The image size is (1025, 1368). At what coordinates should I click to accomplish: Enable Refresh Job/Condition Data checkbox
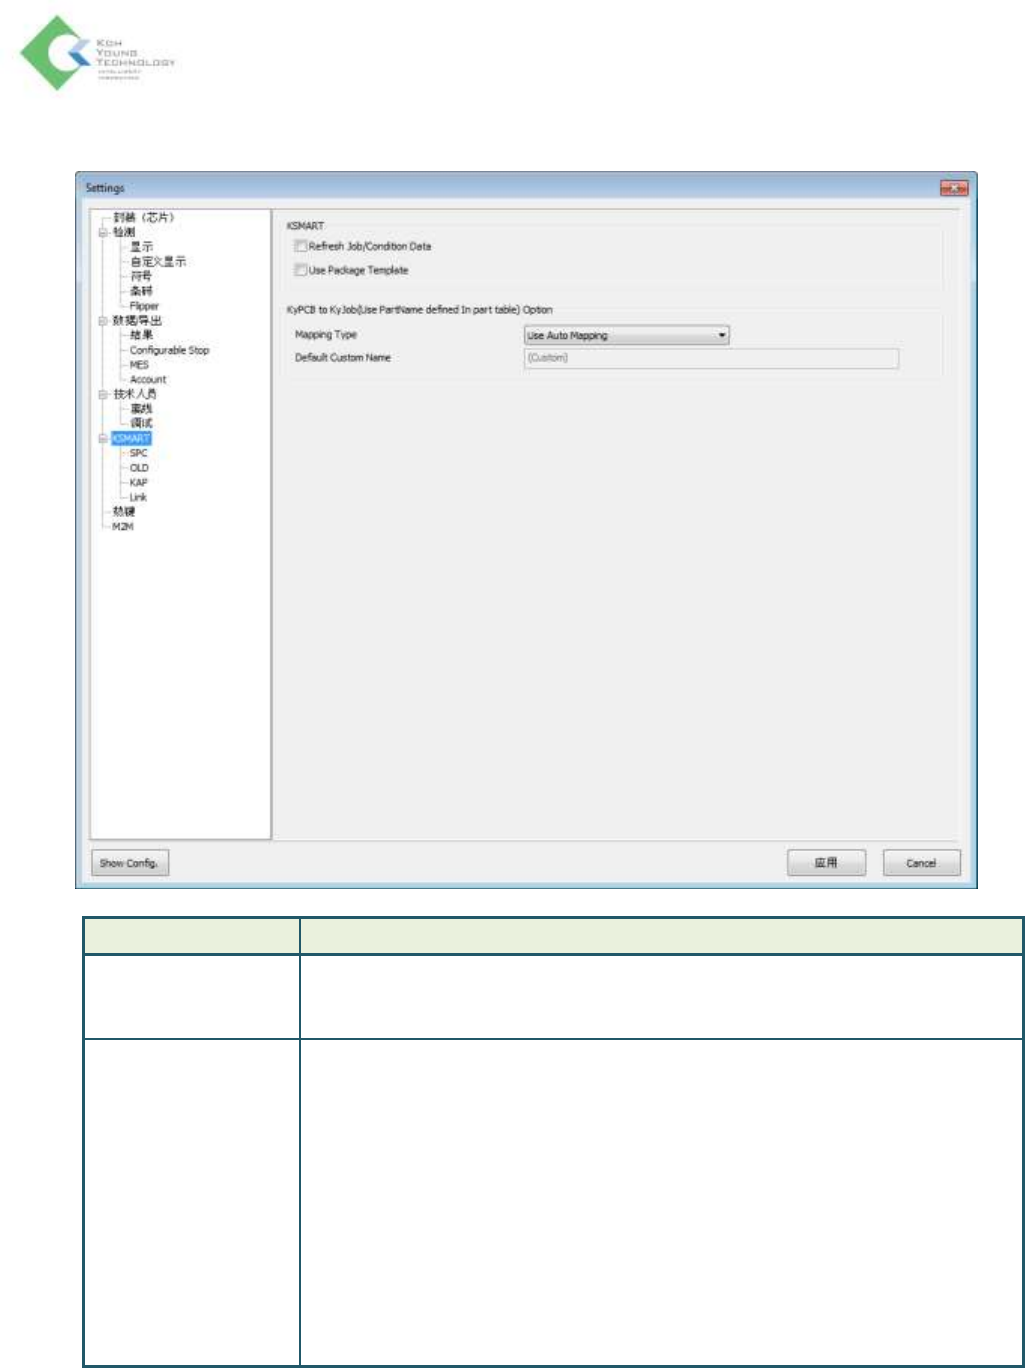(300, 246)
